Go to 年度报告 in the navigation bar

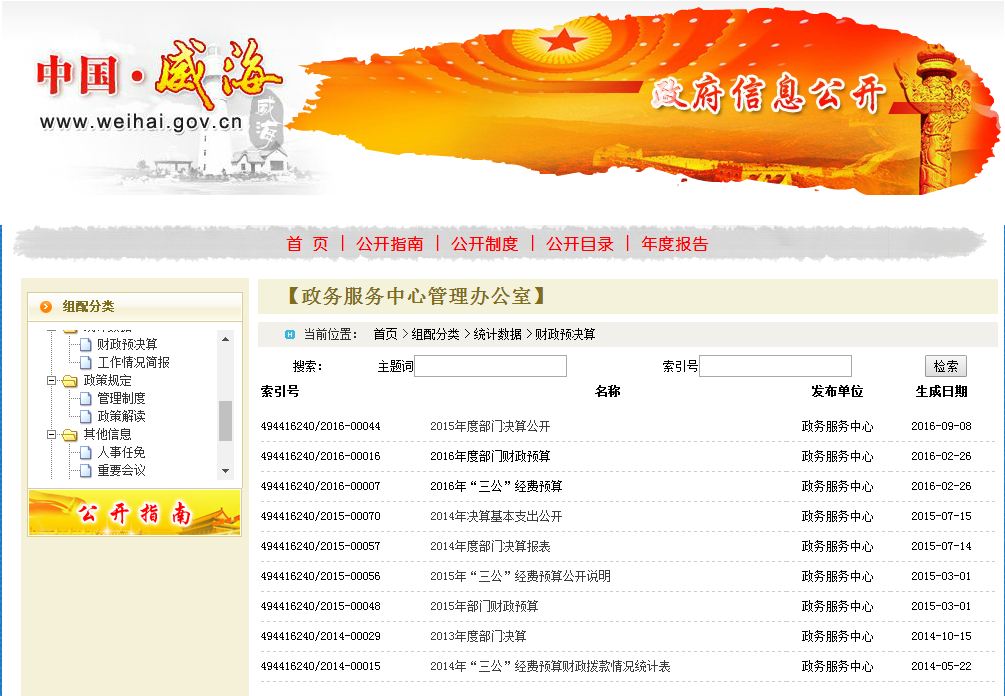point(674,244)
